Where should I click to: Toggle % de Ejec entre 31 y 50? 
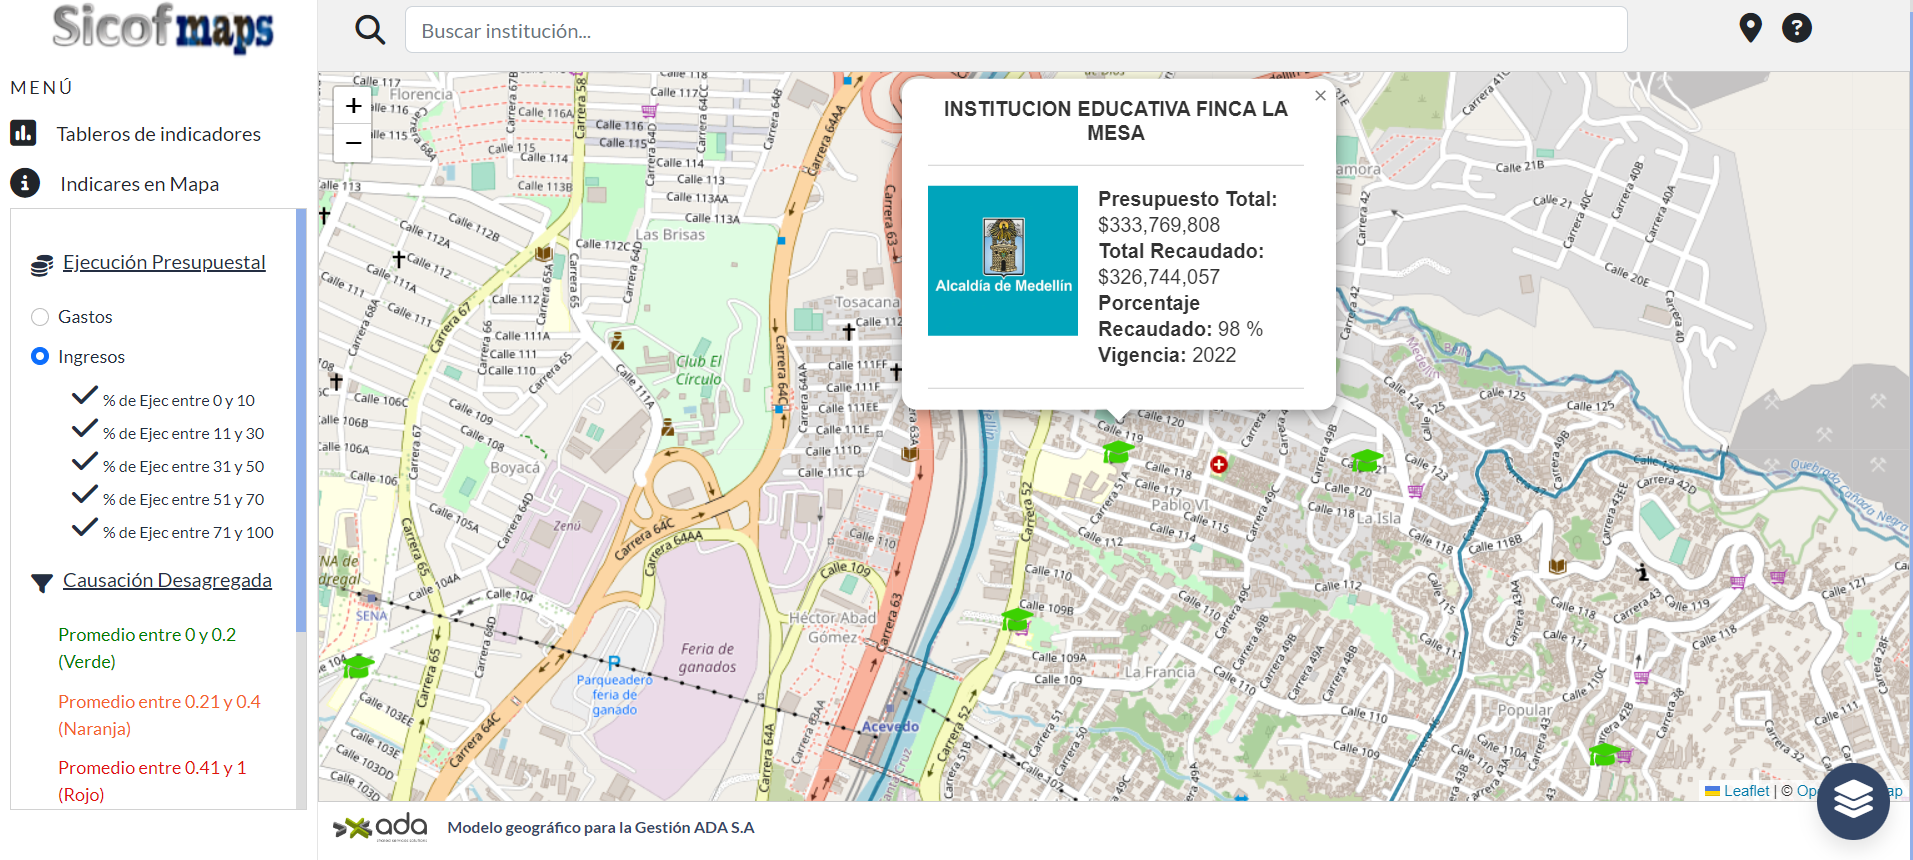pos(85,464)
